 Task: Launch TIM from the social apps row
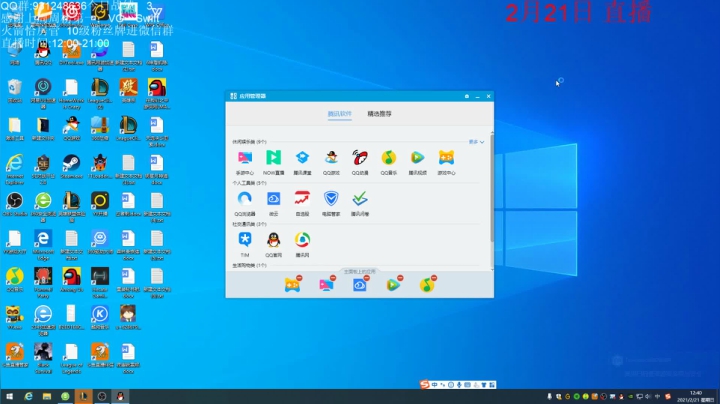click(x=245, y=240)
